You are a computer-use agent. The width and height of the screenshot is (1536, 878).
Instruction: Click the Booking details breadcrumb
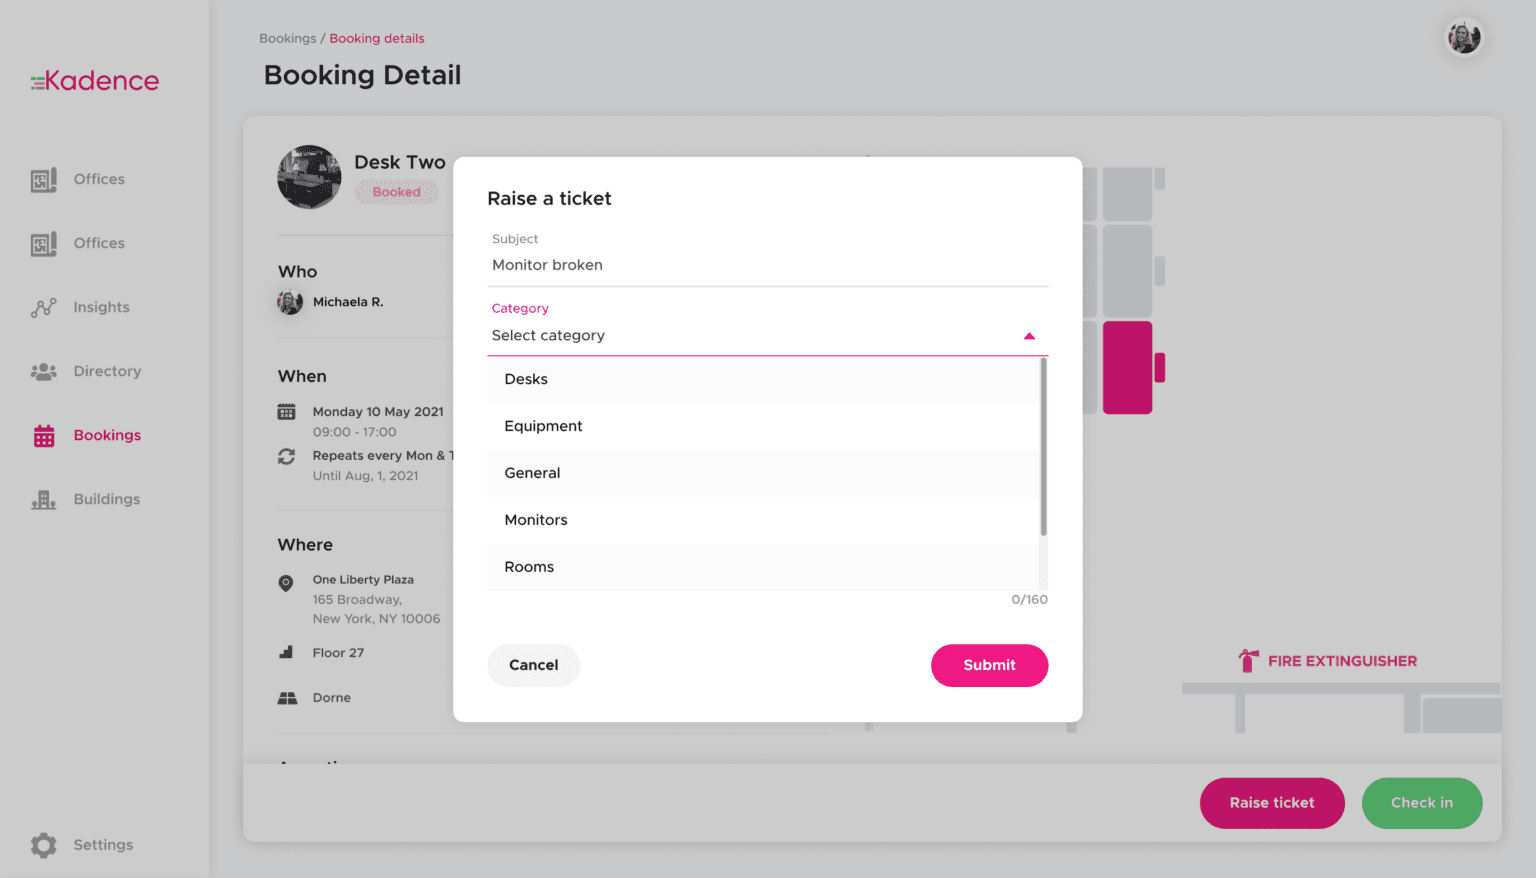pyautogui.click(x=377, y=39)
